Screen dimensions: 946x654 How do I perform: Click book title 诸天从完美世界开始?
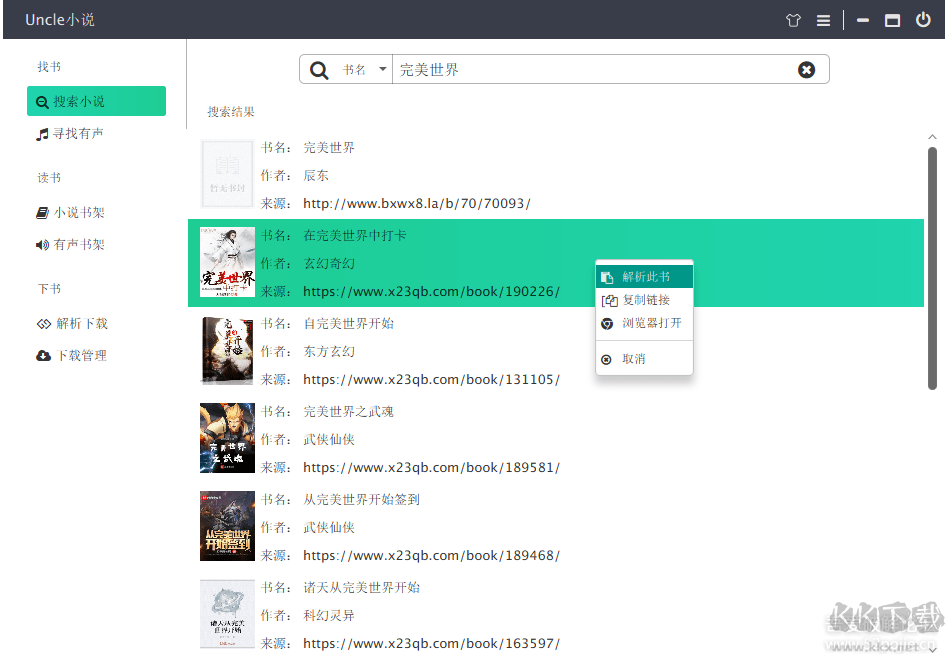point(361,588)
